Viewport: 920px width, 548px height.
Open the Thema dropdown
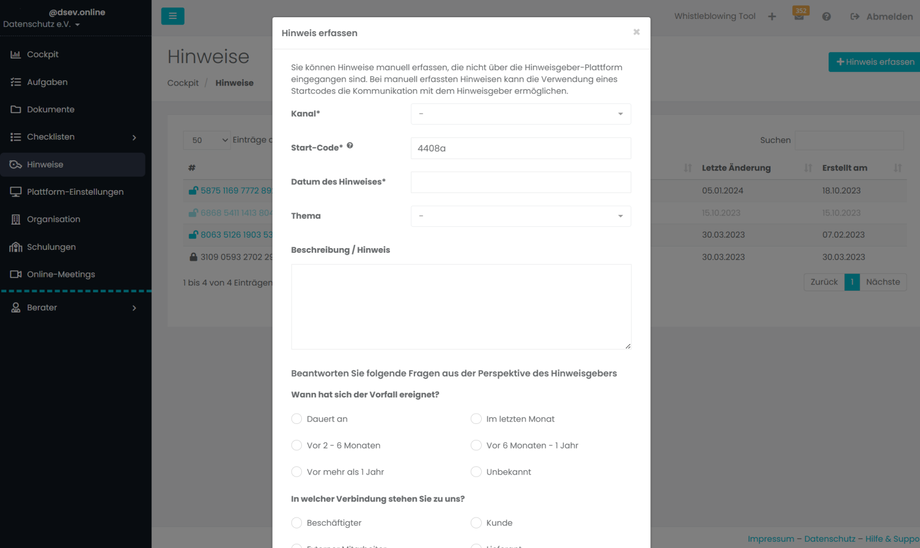(x=520, y=216)
